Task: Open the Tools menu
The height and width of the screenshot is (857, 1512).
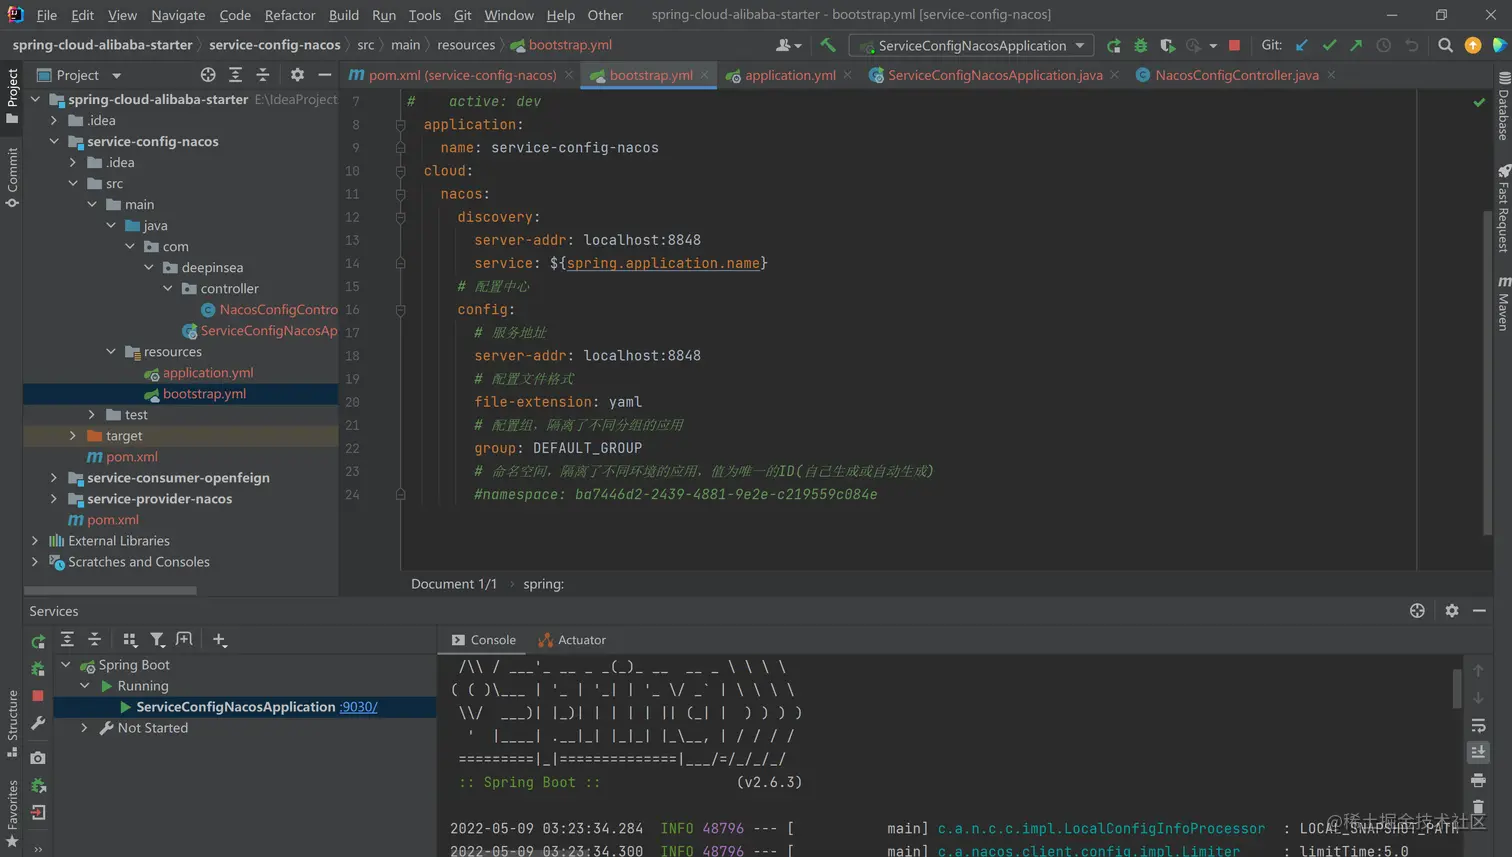Action: [x=424, y=15]
